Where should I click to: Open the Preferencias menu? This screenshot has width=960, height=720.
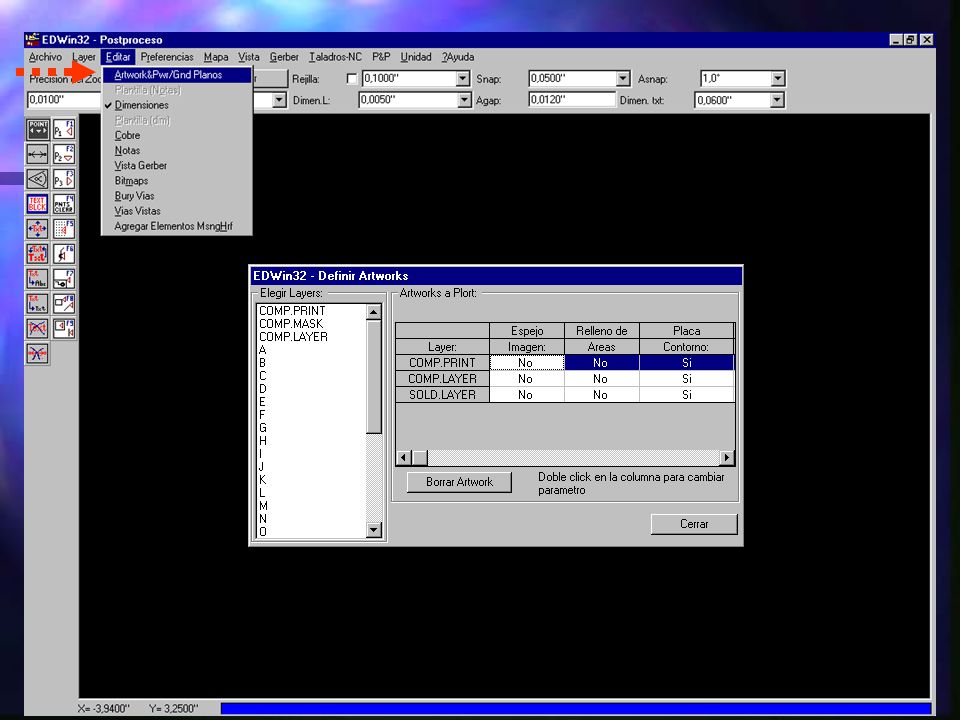[167, 57]
